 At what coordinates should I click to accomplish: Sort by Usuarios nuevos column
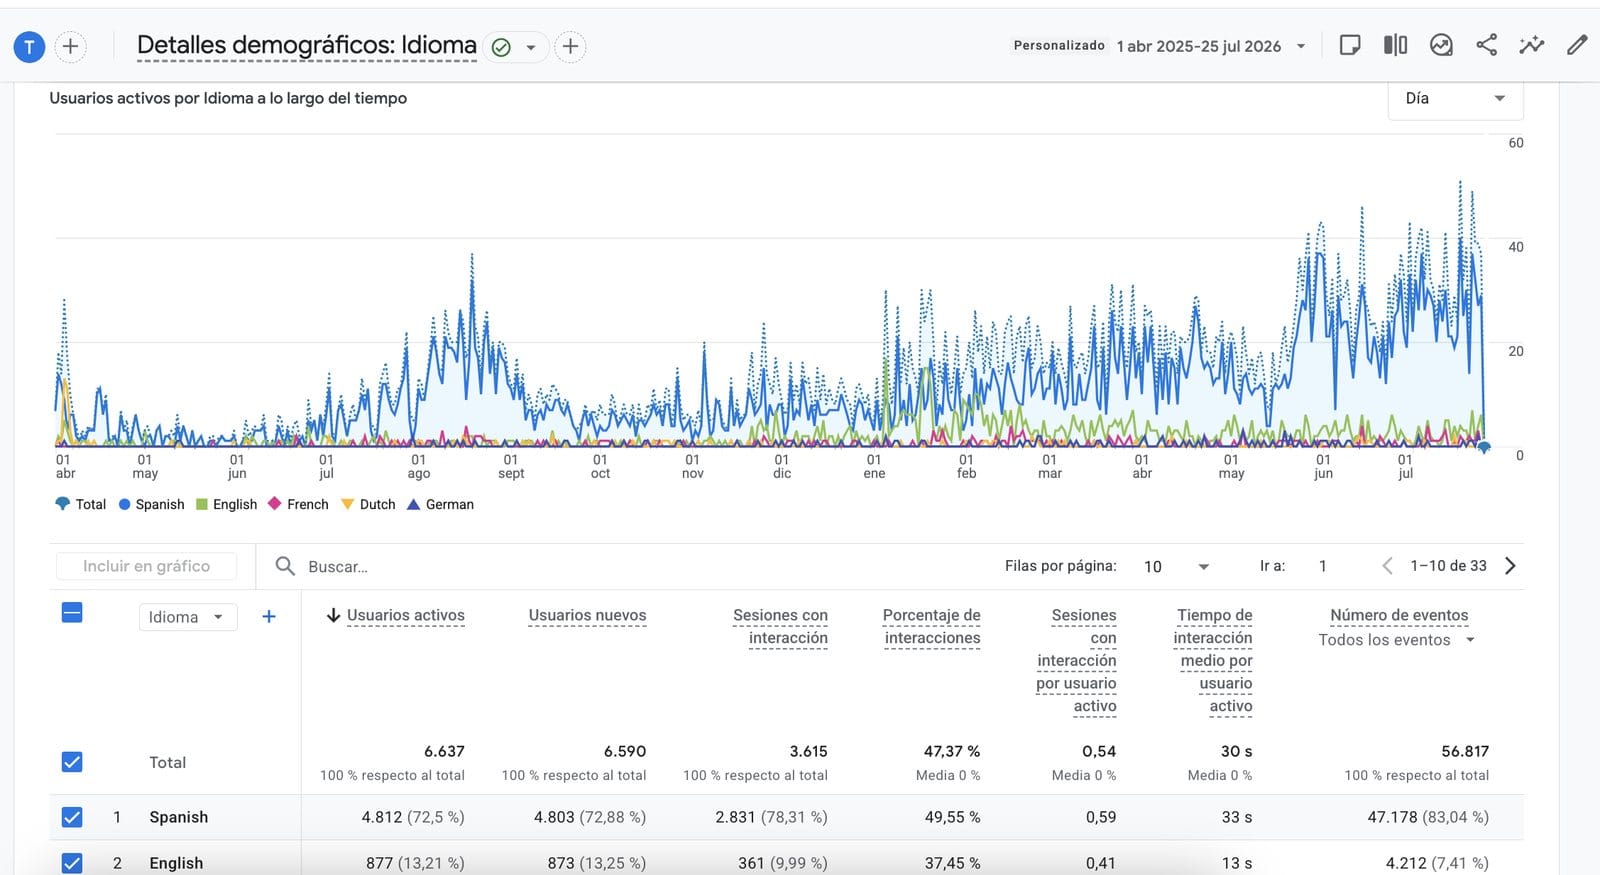click(x=587, y=615)
